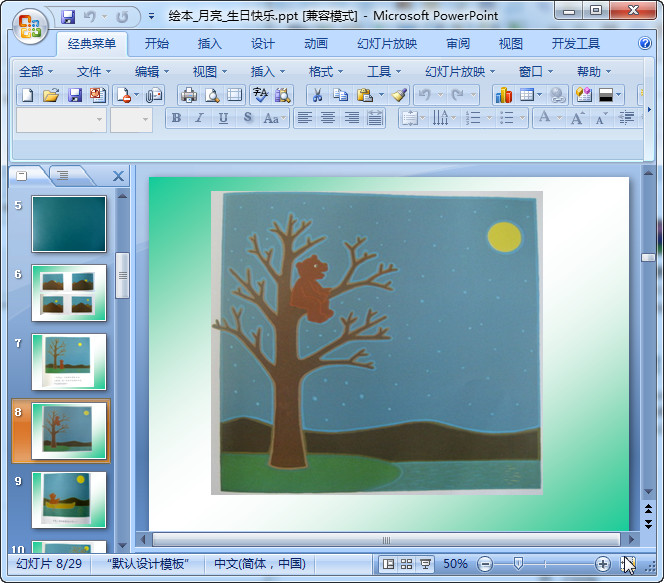Switch to the 审阅 ribbon tab
The width and height of the screenshot is (664, 583).
[x=458, y=44]
